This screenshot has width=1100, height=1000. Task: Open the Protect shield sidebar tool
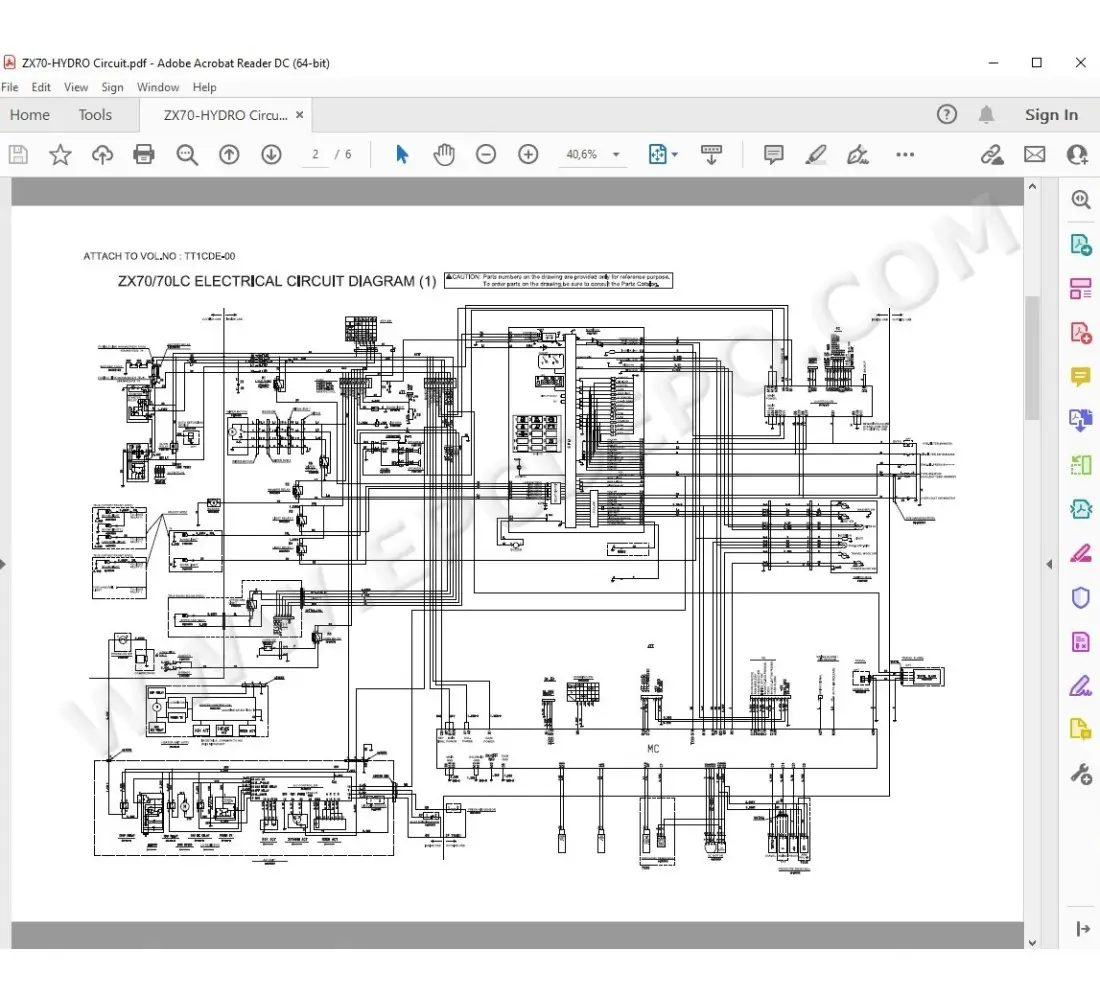coord(1080,597)
